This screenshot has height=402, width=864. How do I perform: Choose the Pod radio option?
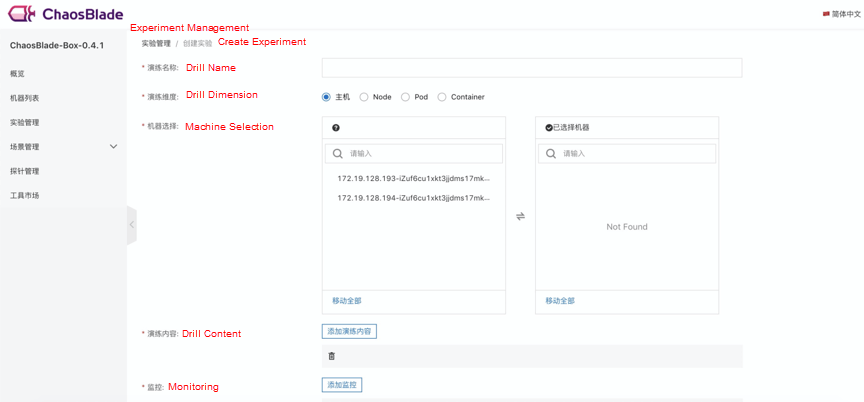pos(405,97)
